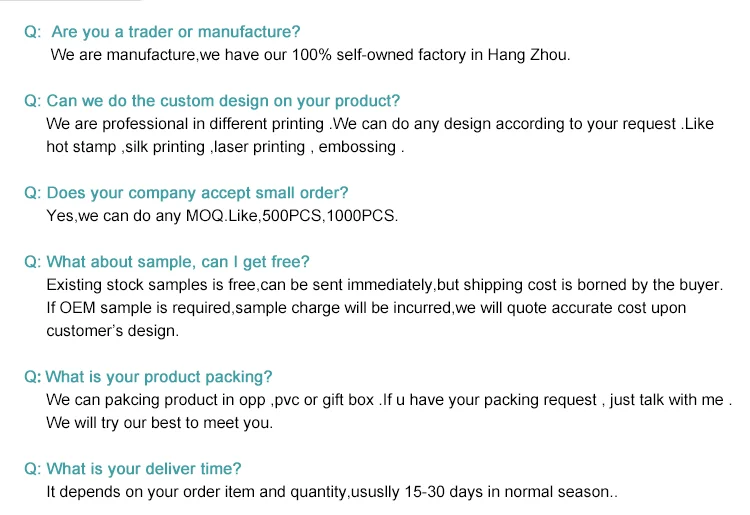Screen dimensions: 750x515
Task: Click the answer about any MOQ
Action: [222, 215]
